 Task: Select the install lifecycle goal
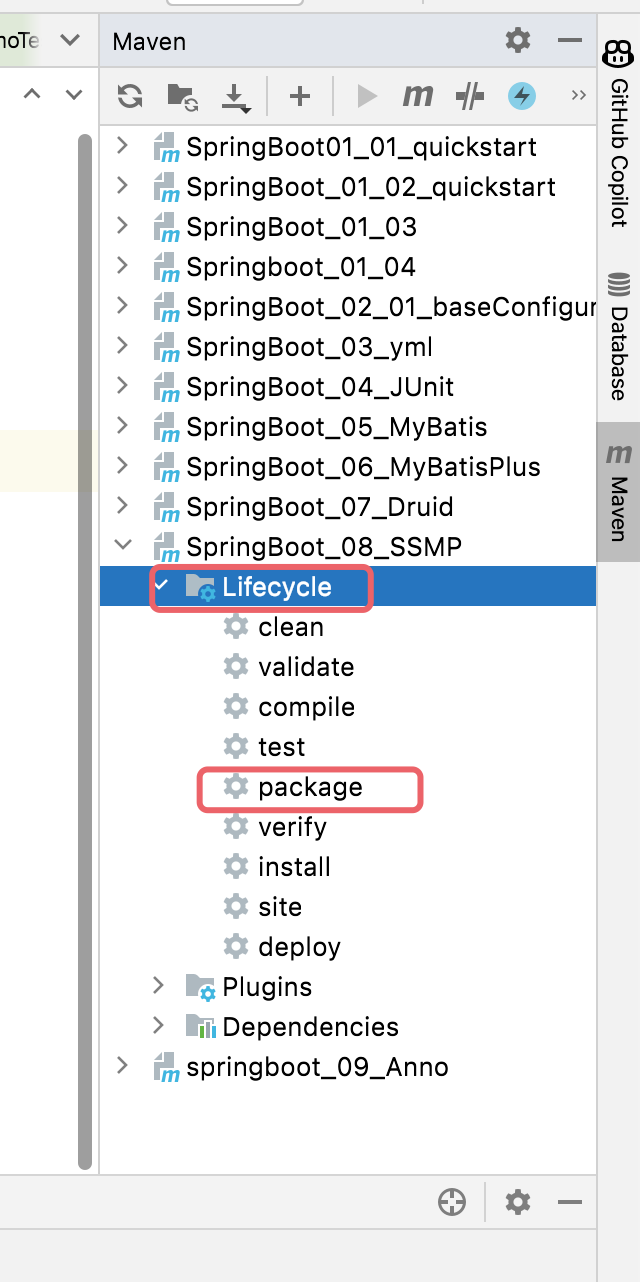(x=294, y=867)
